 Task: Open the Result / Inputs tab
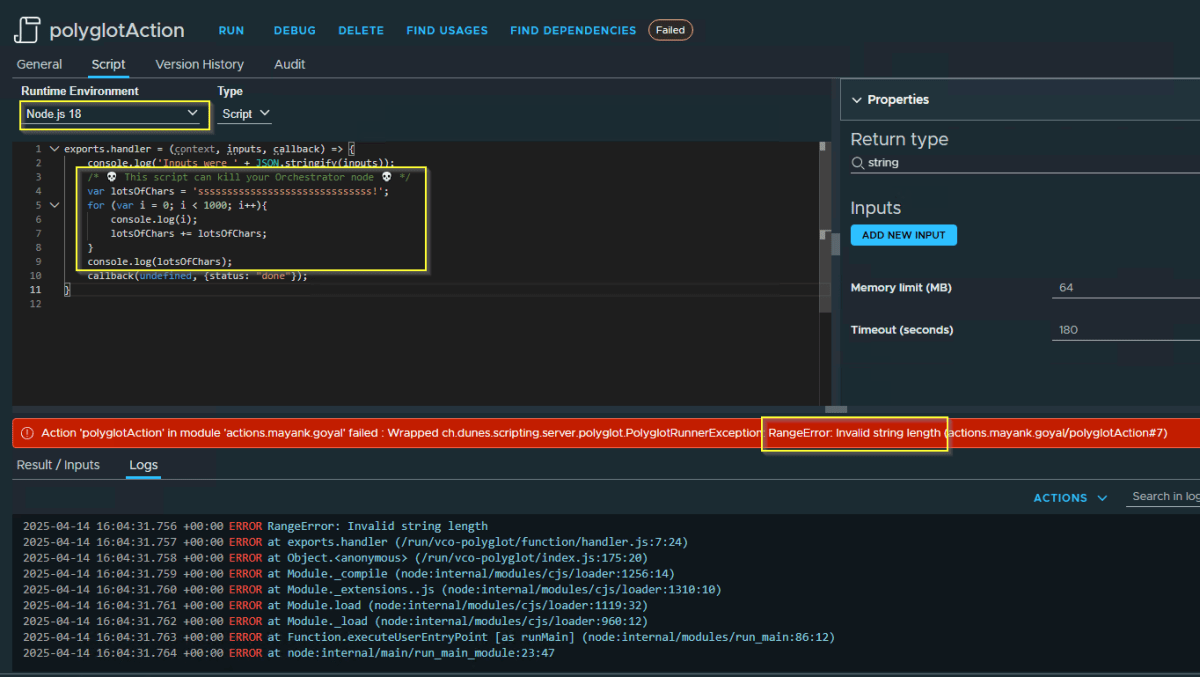point(58,465)
